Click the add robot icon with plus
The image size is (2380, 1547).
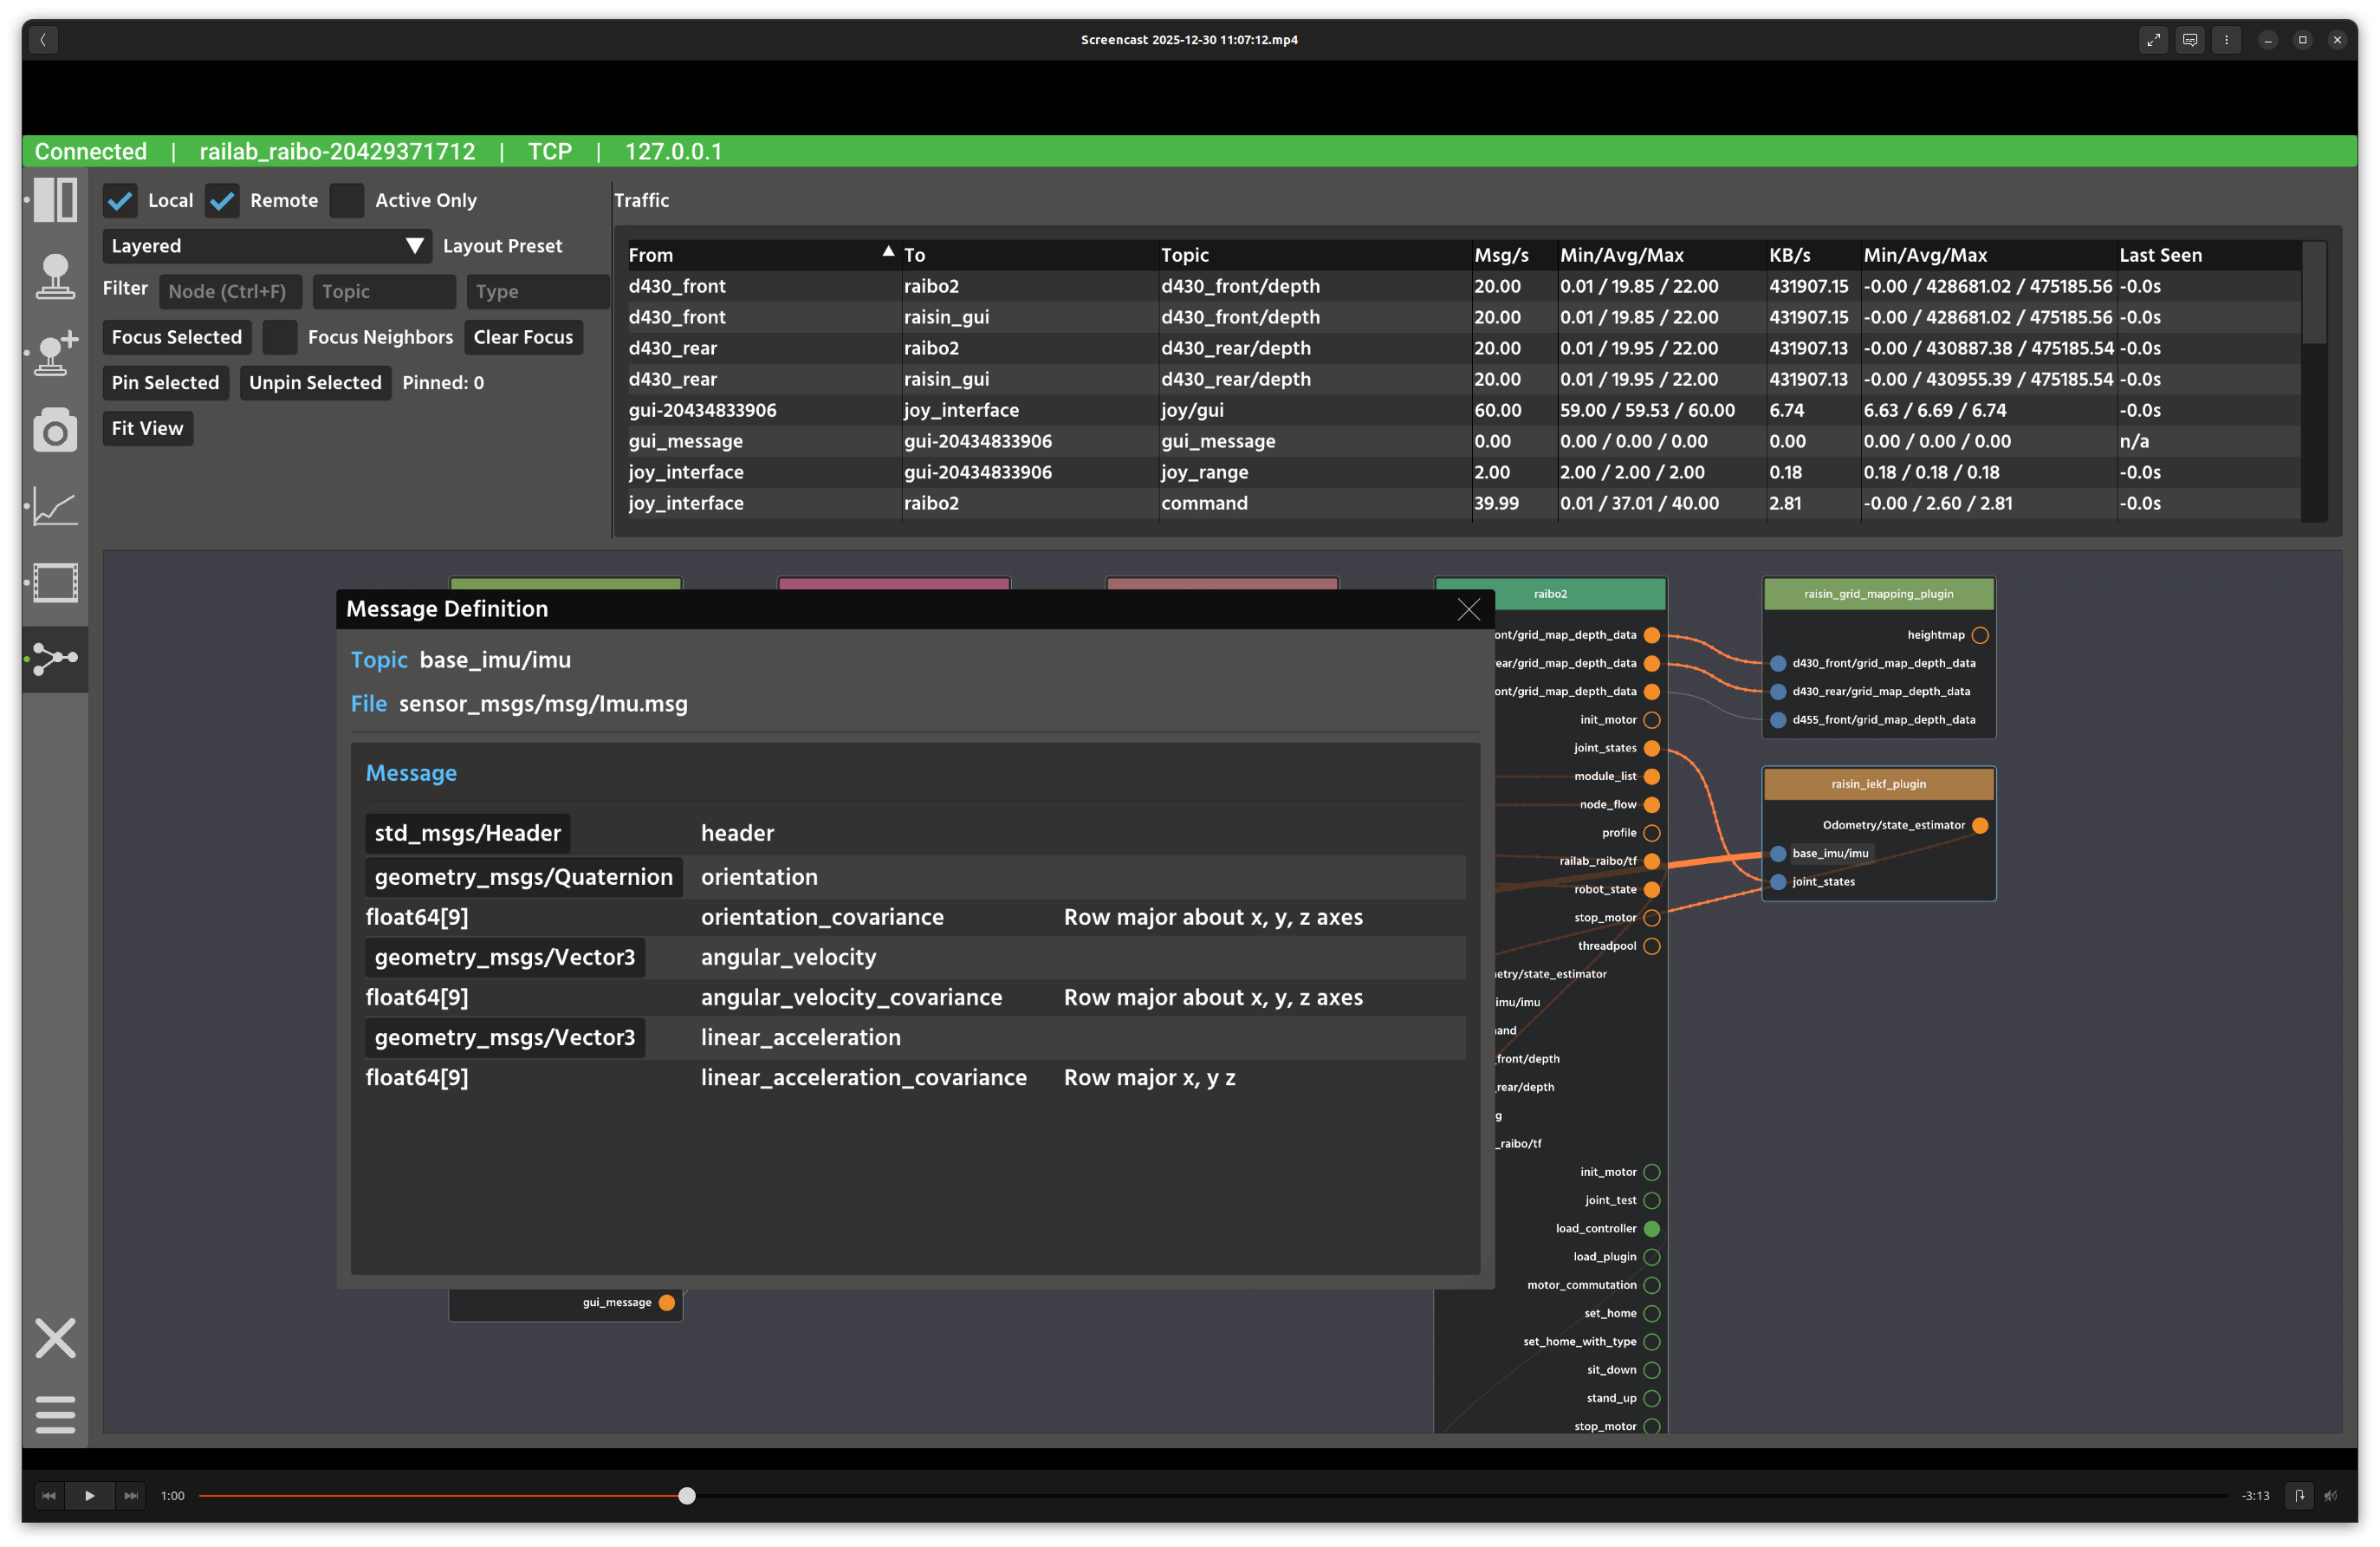click(x=55, y=353)
